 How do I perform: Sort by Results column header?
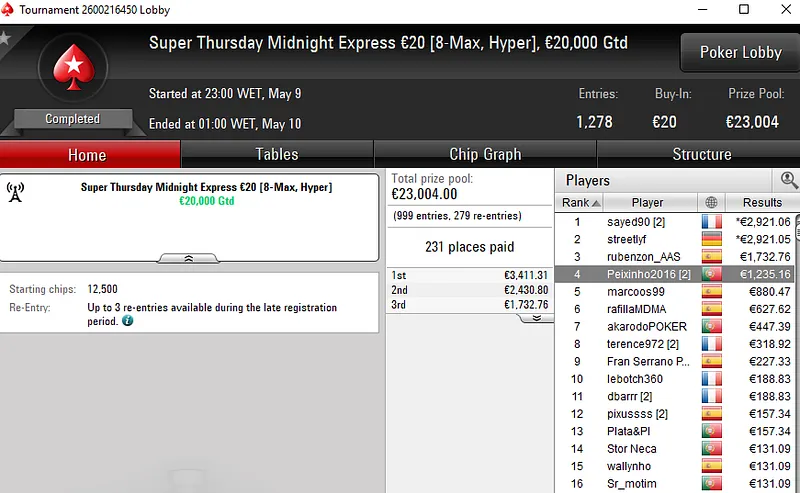[x=762, y=203]
